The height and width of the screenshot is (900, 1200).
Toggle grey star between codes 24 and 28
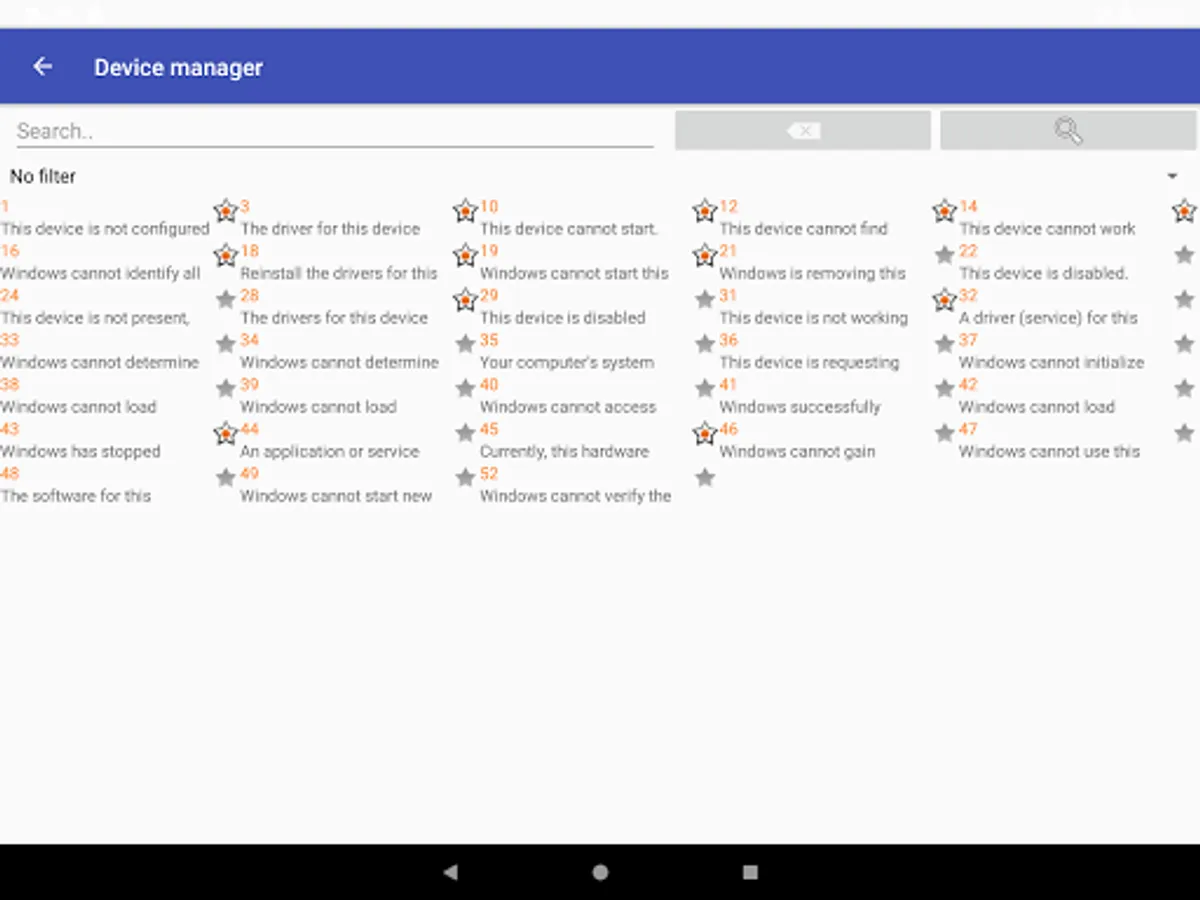point(226,299)
